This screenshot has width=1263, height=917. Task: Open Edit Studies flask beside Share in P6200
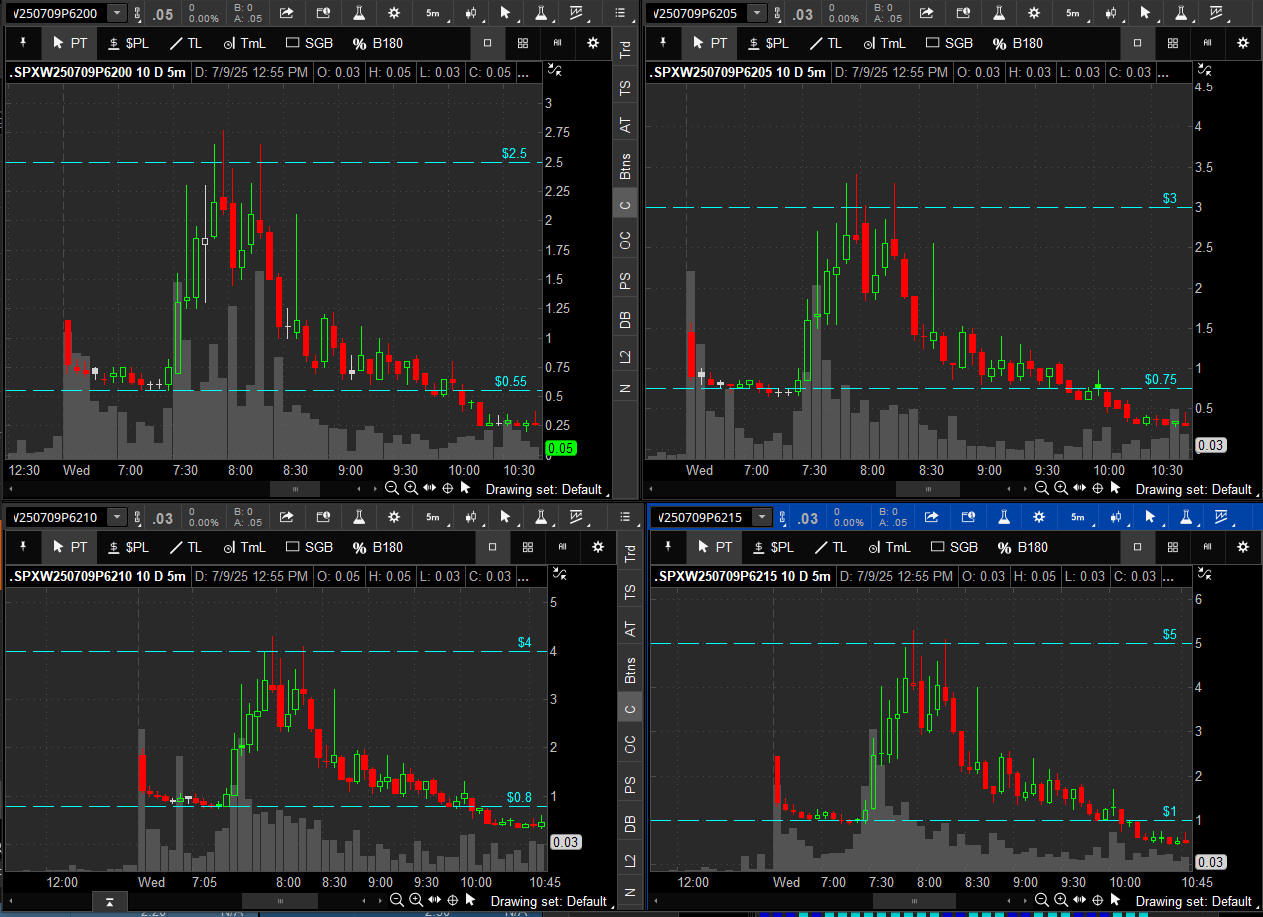click(x=358, y=13)
